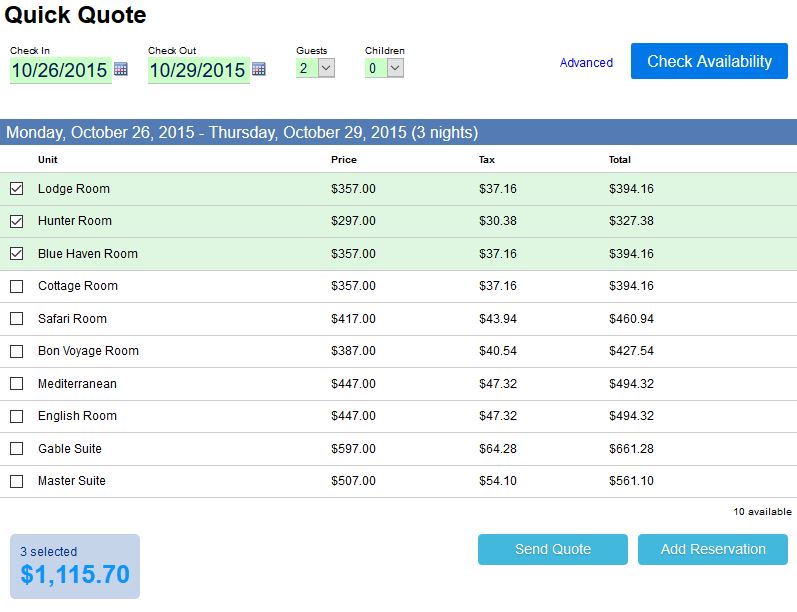Click the Add Reservation button
The height and width of the screenshot is (612, 797).
tap(713, 549)
